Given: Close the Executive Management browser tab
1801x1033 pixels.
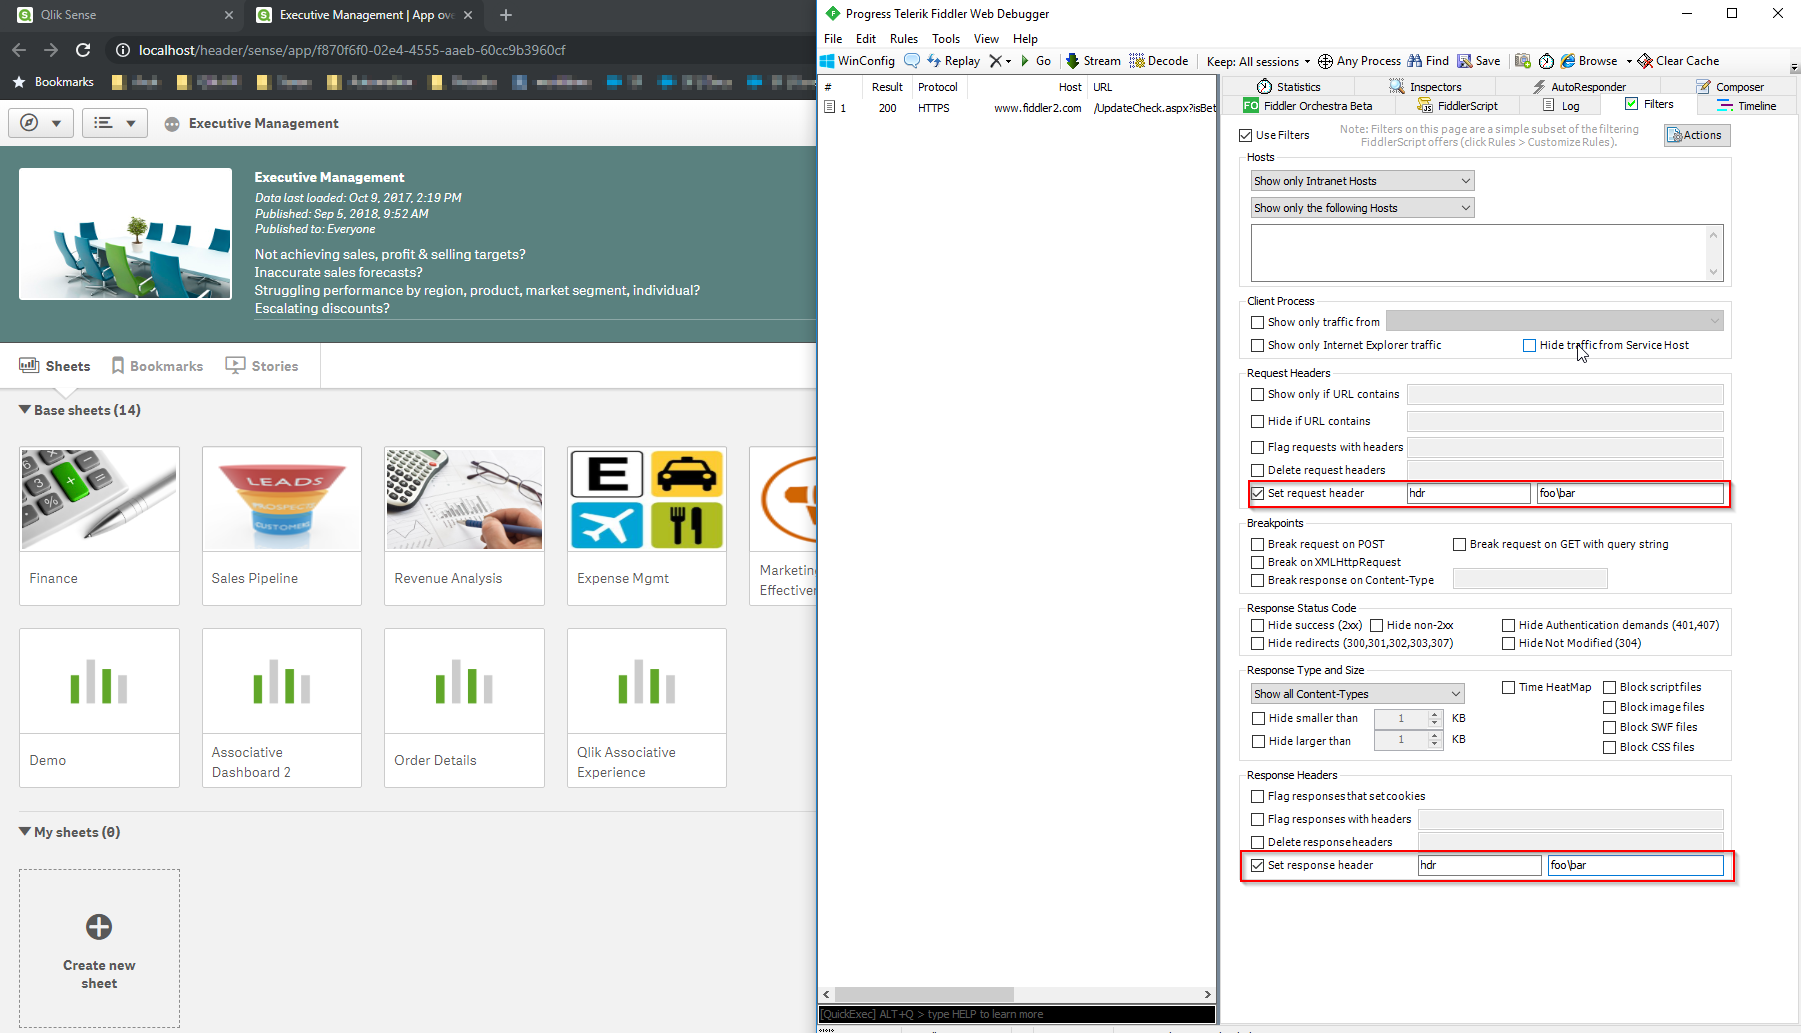Looking at the screenshot, I should pos(468,15).
